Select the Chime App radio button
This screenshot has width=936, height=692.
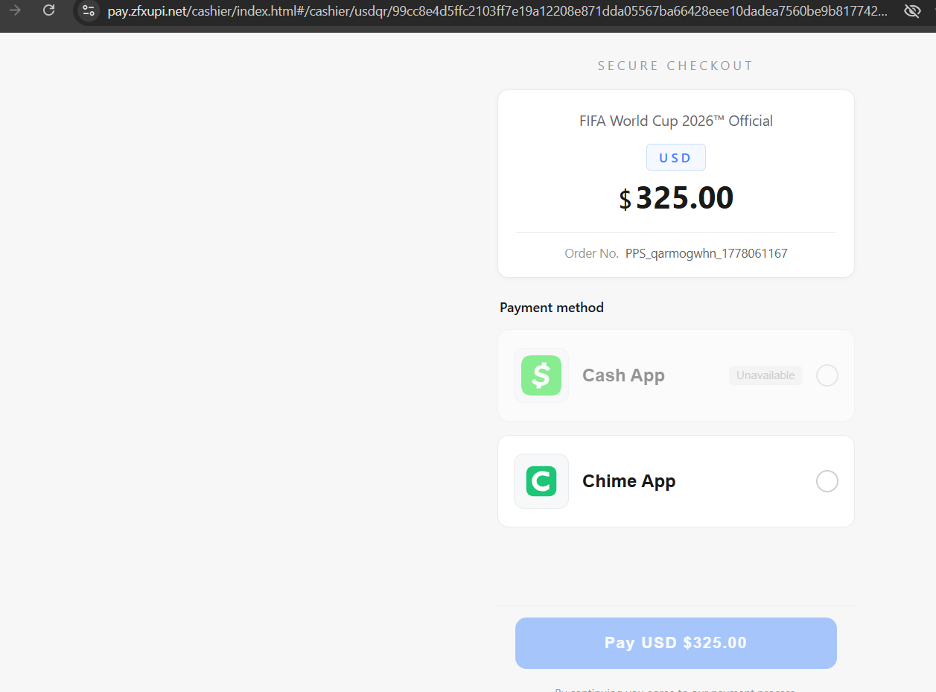[827, 481]
